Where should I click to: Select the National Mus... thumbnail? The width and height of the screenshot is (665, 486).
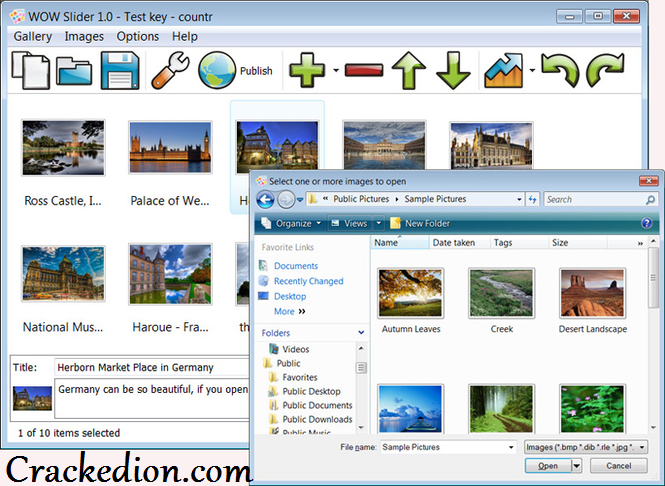63,274
